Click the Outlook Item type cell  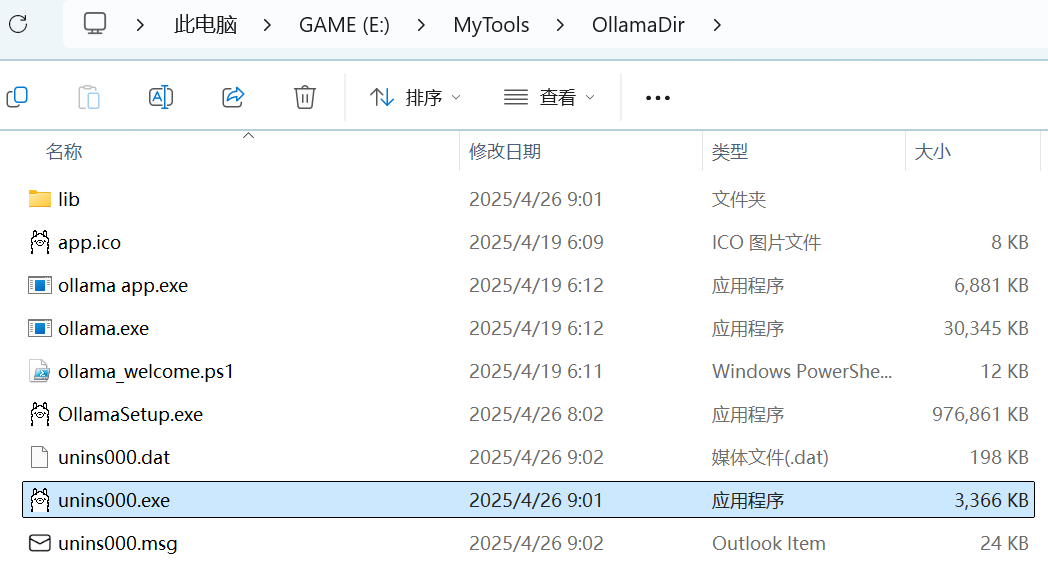click(769, 543)
